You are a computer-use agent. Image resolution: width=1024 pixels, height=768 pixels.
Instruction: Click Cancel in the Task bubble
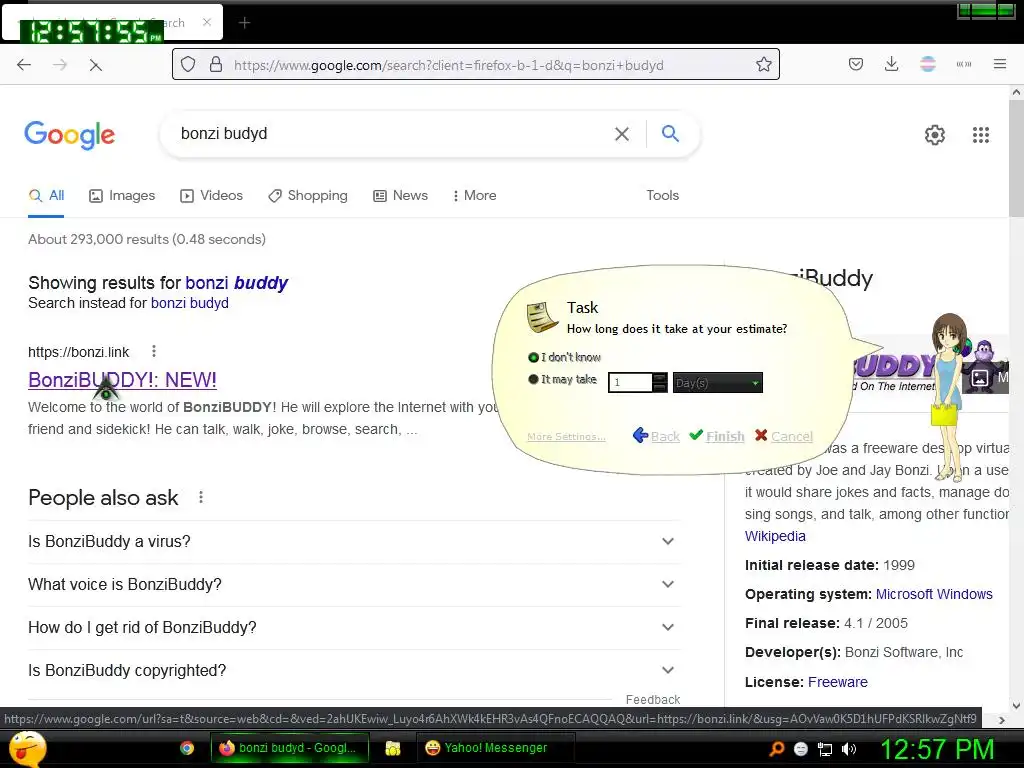(x=784, y=436)
